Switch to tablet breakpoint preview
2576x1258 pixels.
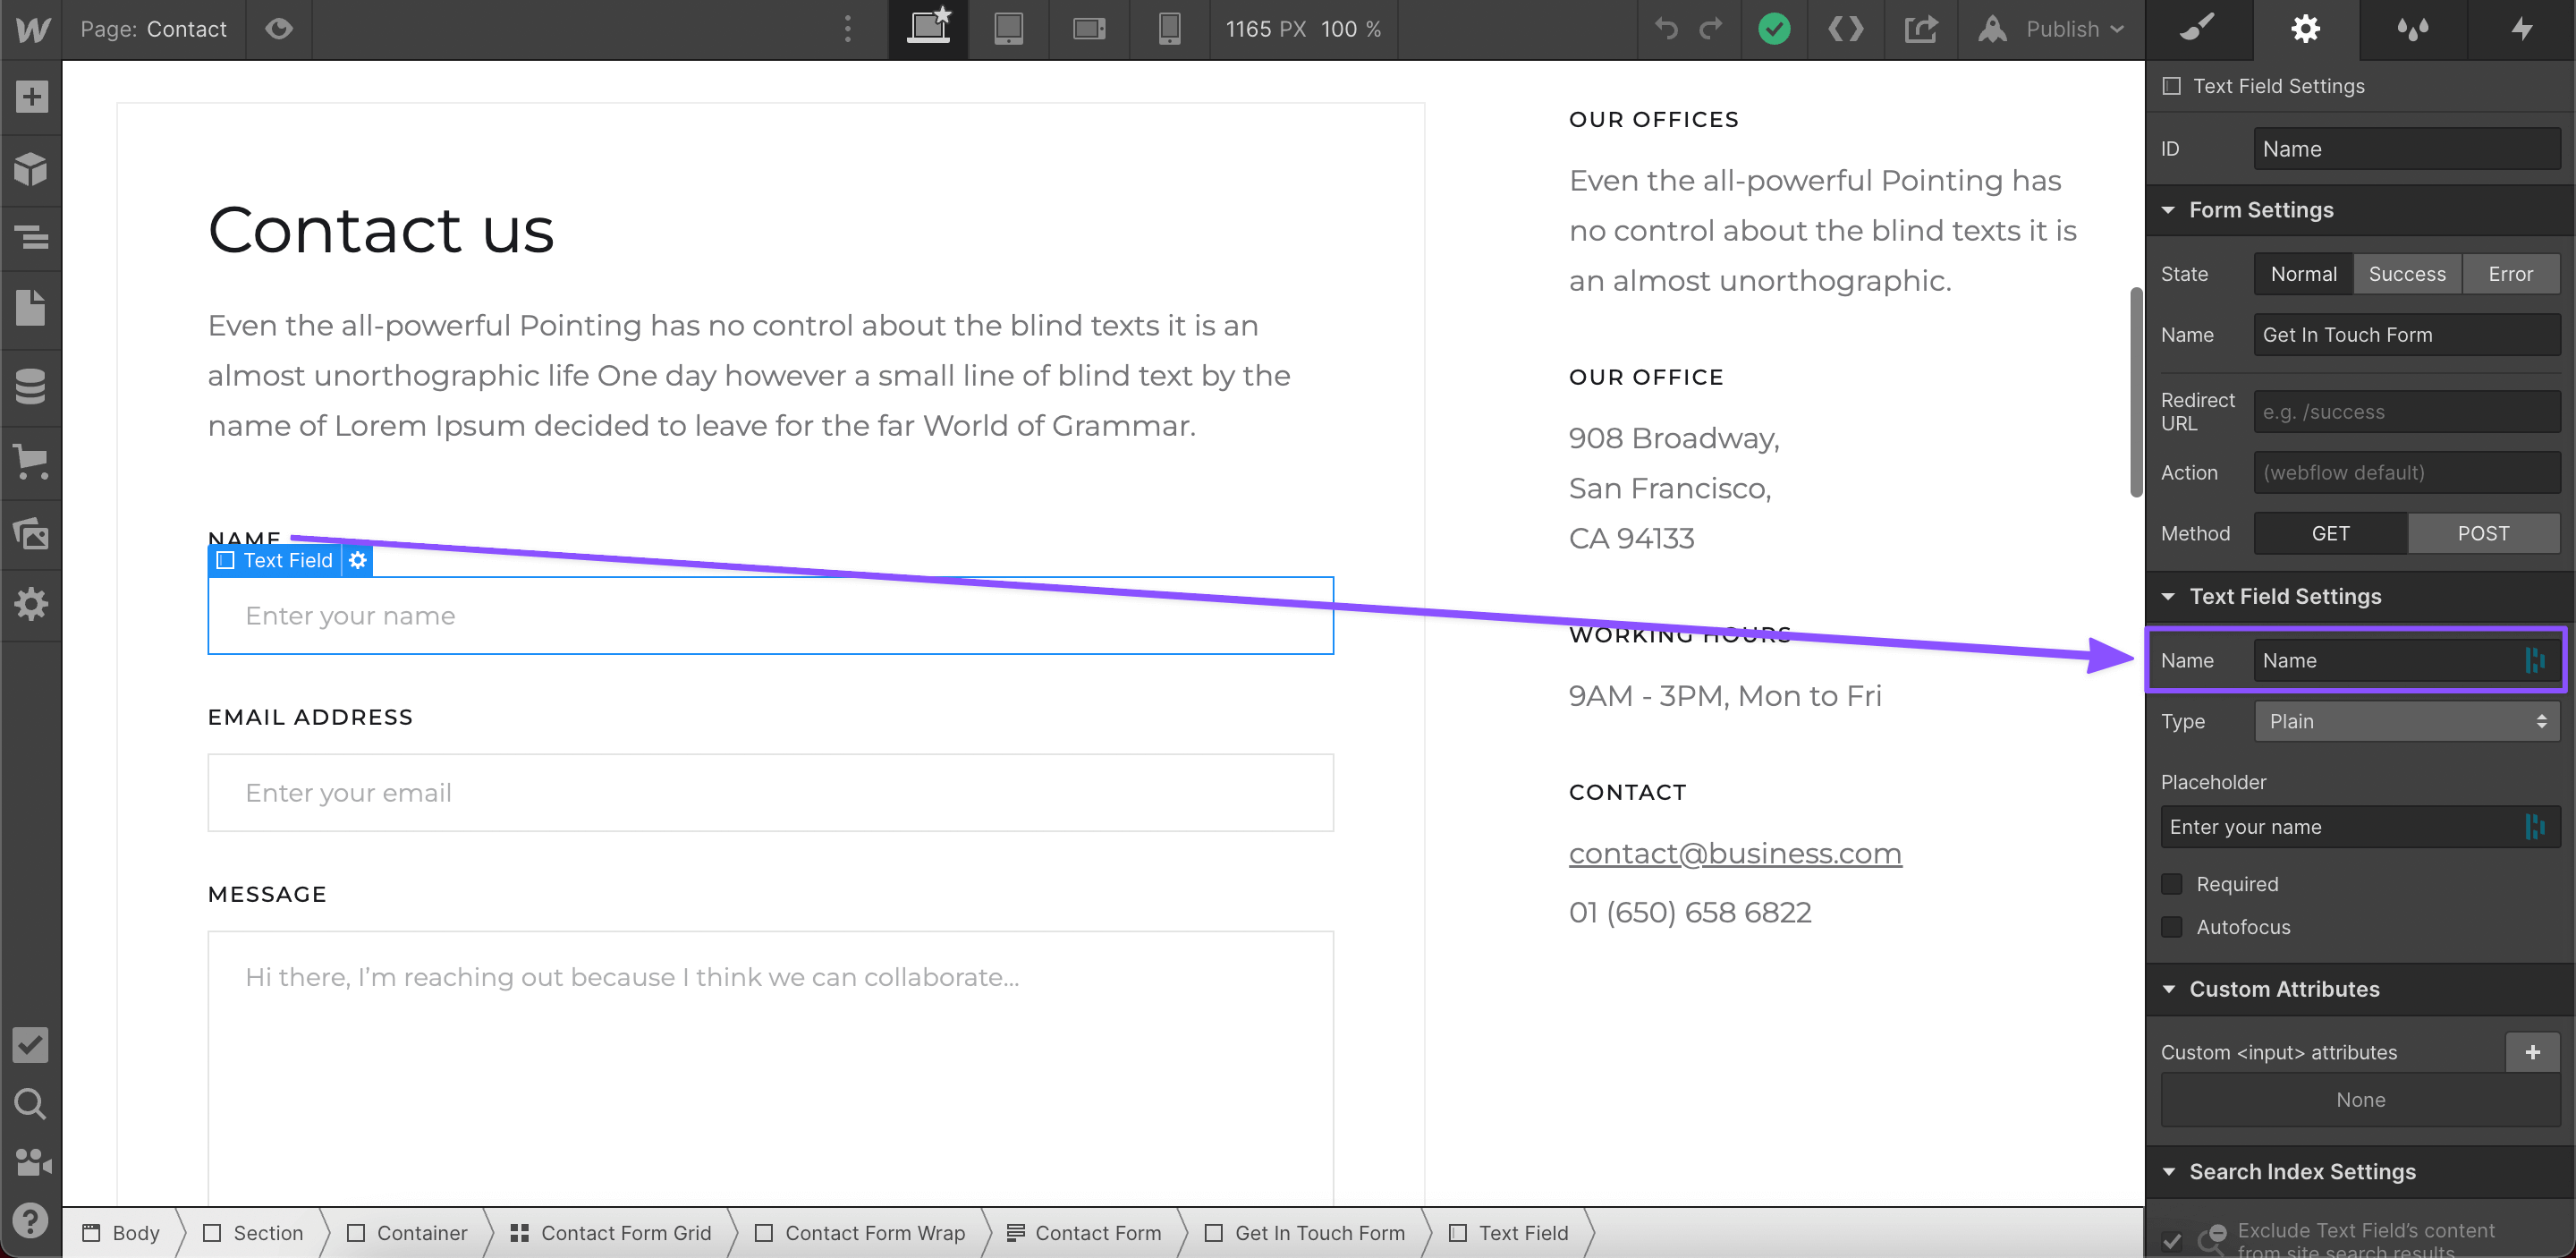click(x=1009, y=29)
